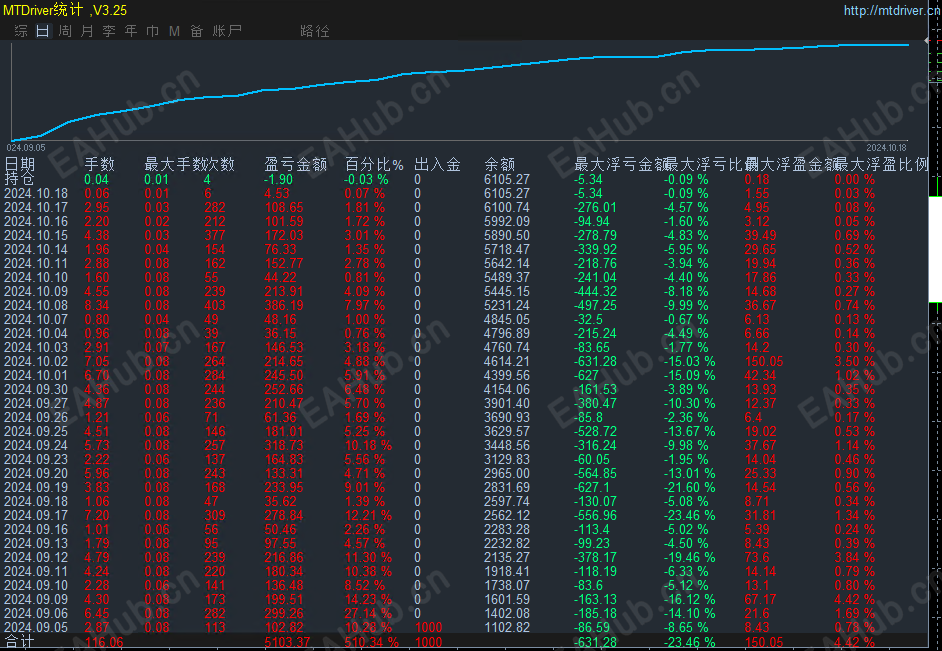Switch to the M tab
942x651 pixels.
pyautogui.click(x=174, y=31)
